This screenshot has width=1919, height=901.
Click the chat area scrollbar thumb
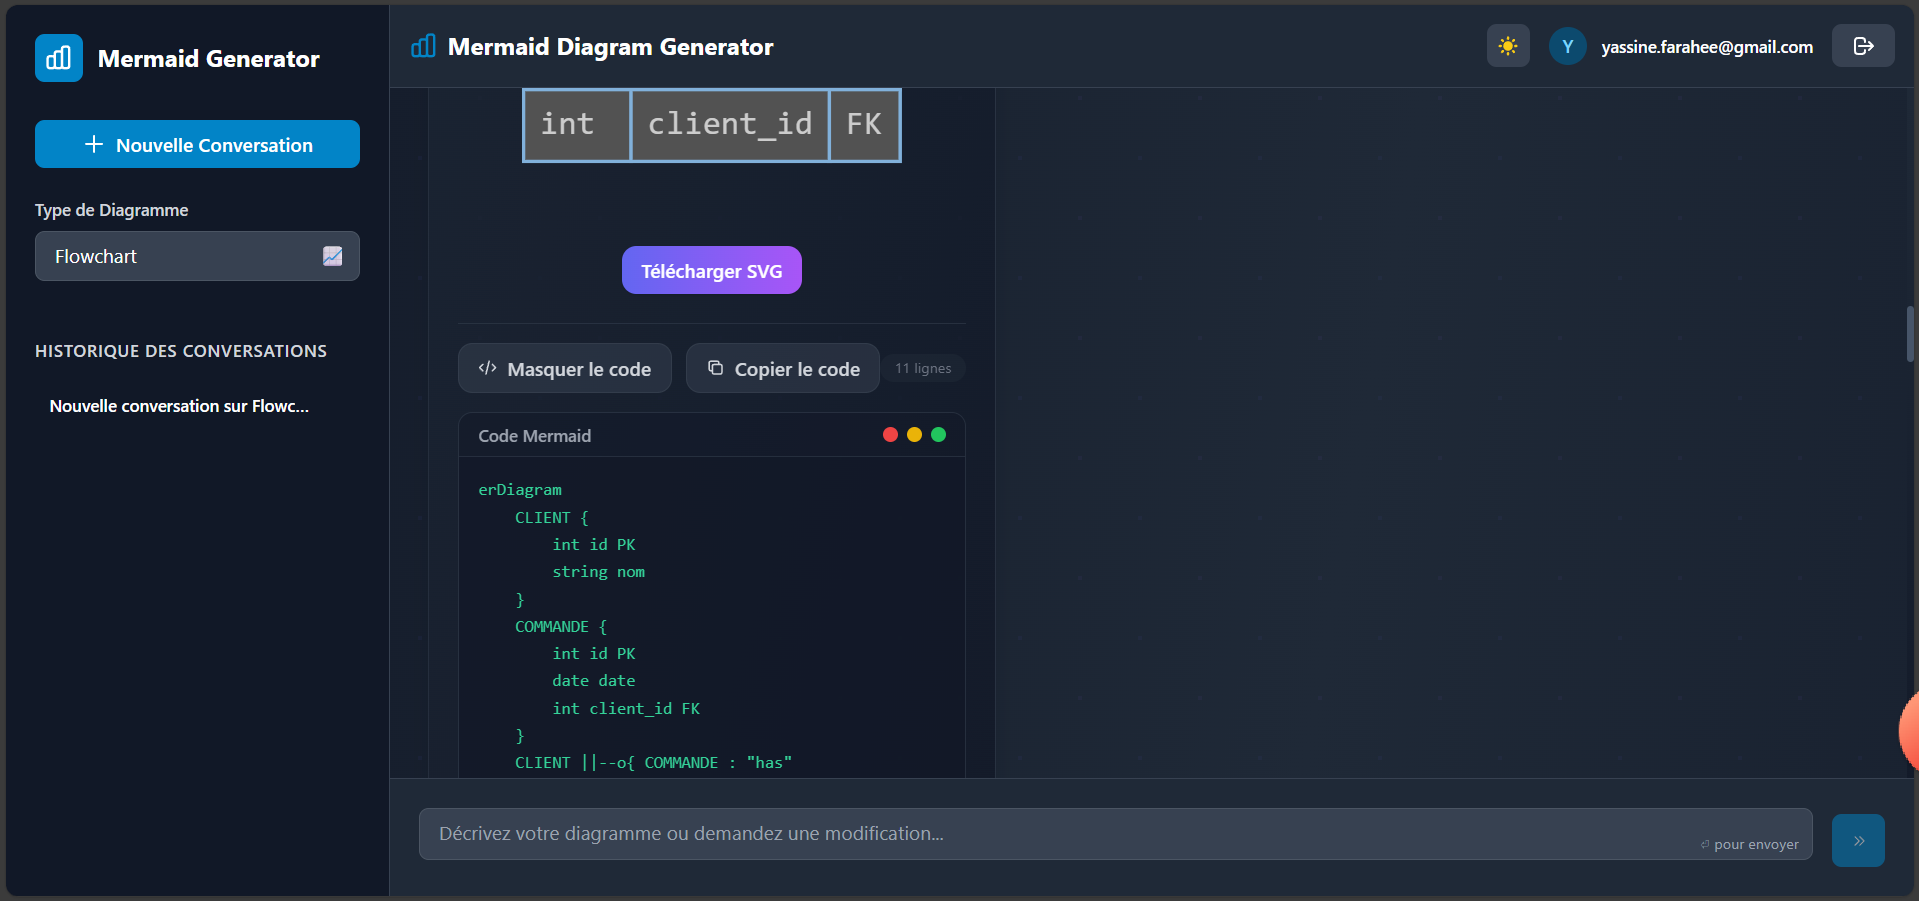click(1910, 334)
